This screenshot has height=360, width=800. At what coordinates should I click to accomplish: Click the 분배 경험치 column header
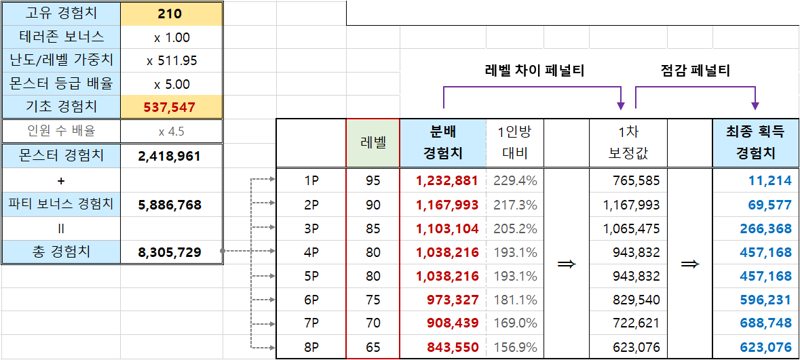443,143
